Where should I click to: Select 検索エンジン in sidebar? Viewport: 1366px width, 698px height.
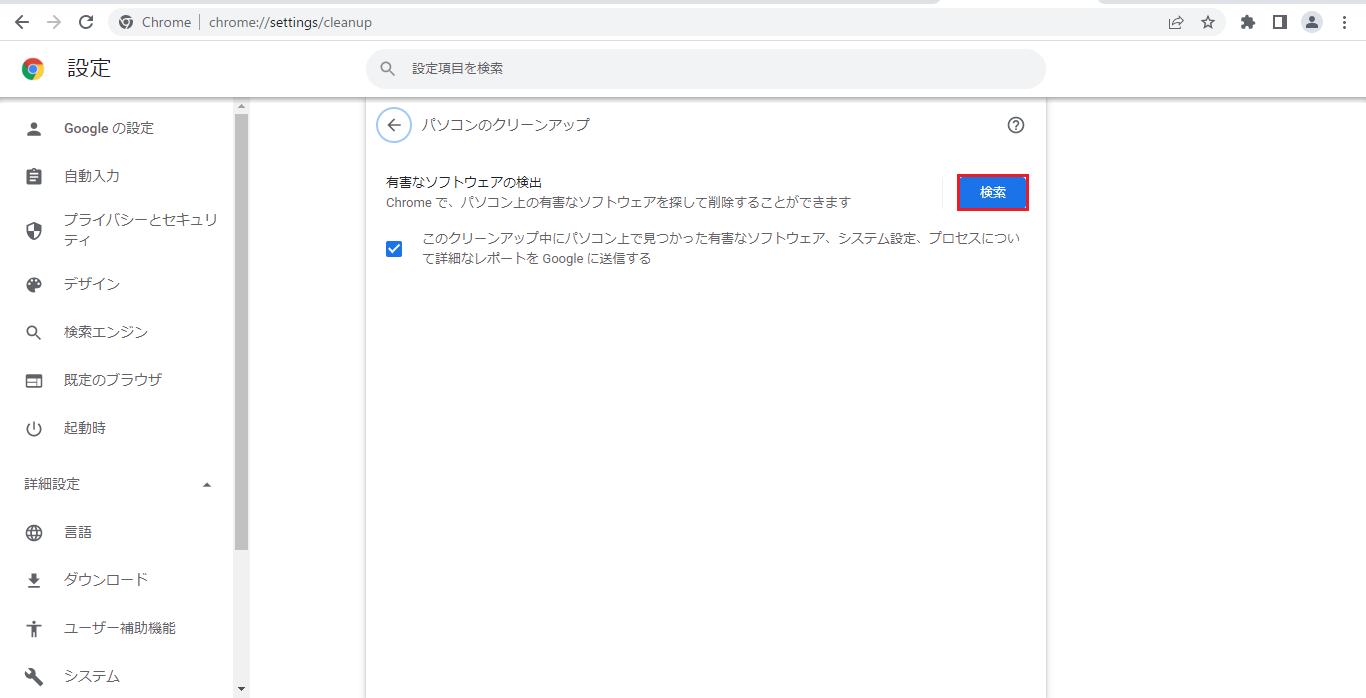coord(106,332)
